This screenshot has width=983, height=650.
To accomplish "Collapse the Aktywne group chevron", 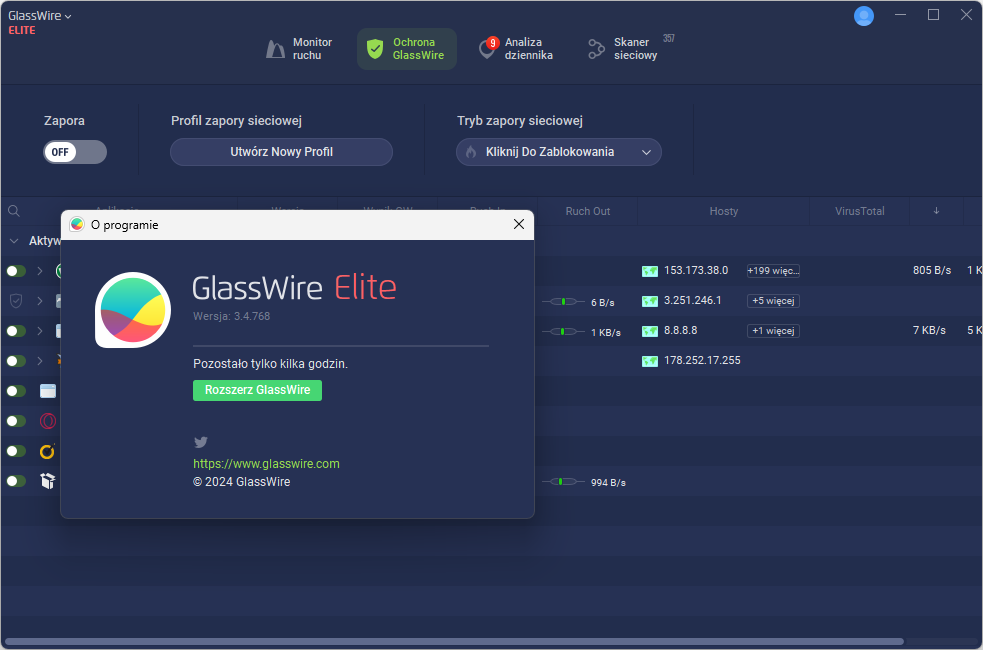I will tap(14, 241).
